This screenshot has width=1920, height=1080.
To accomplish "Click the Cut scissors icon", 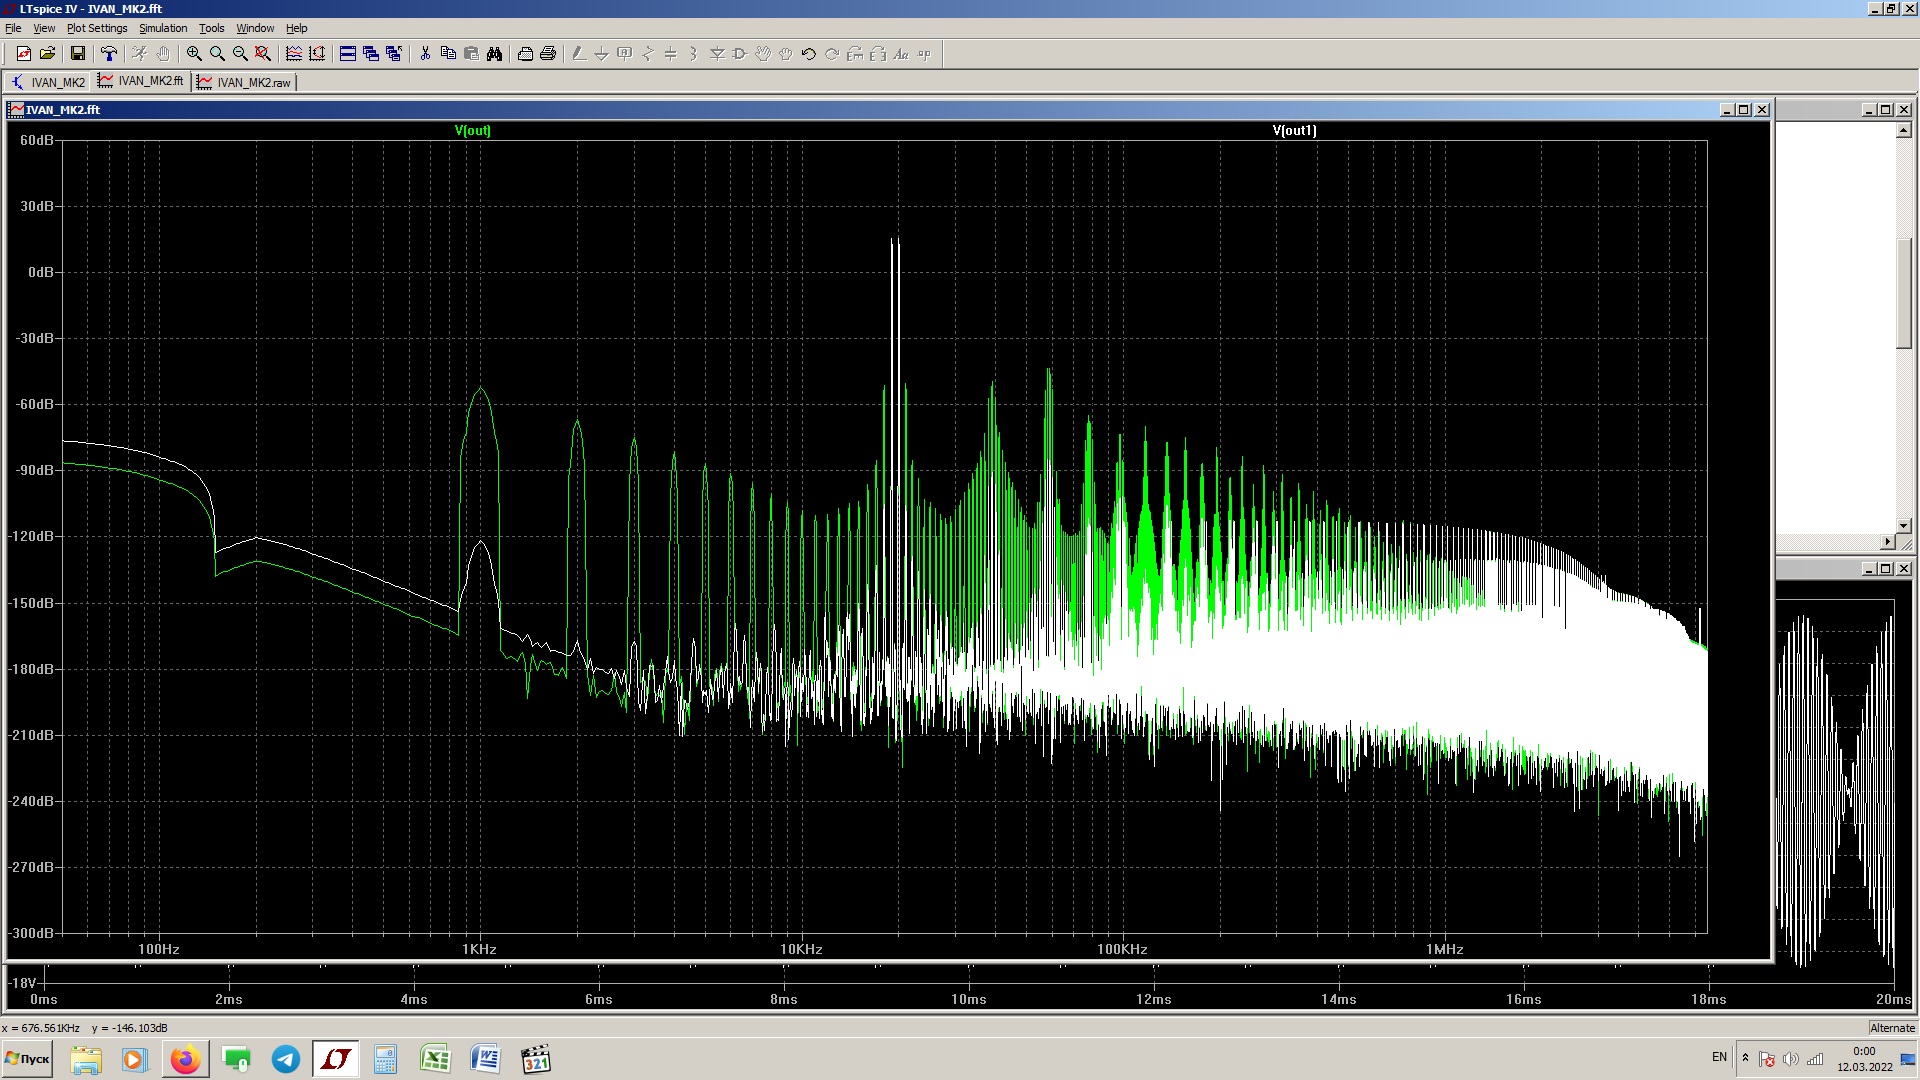I will (x=425, y=54).
